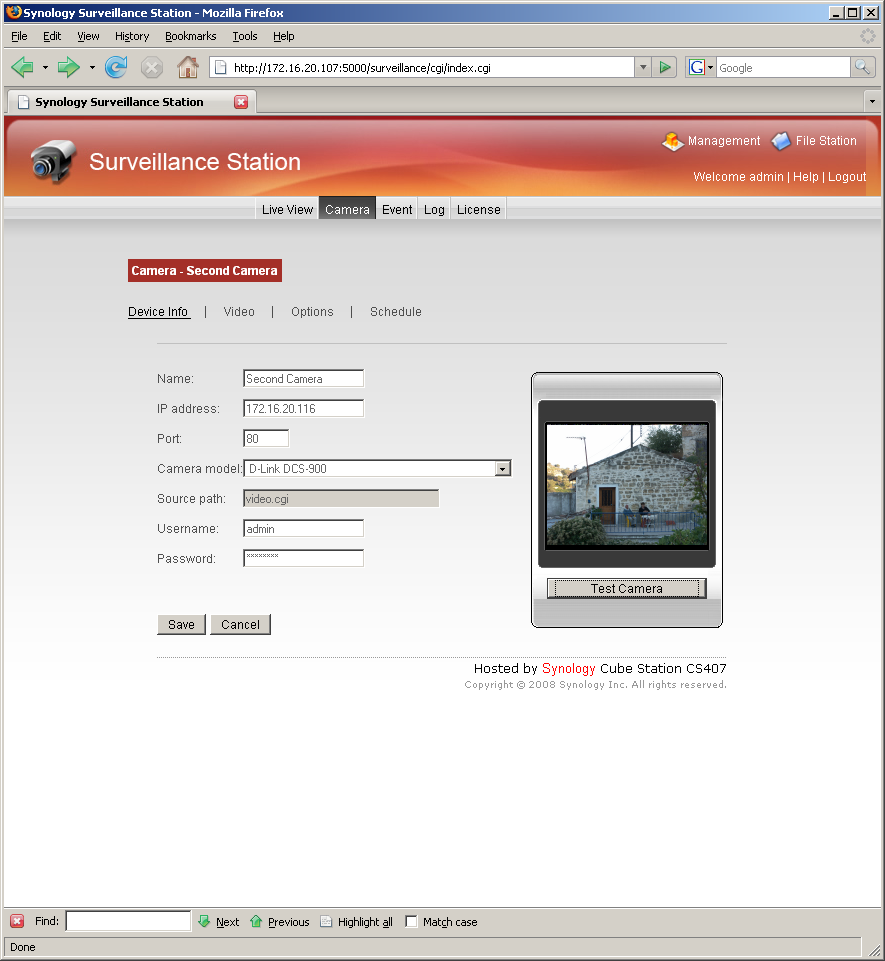The height and width of the screenshot is (961, 885).
Task: Enable the Match case checkbox
Action: [x=411, y=921]
